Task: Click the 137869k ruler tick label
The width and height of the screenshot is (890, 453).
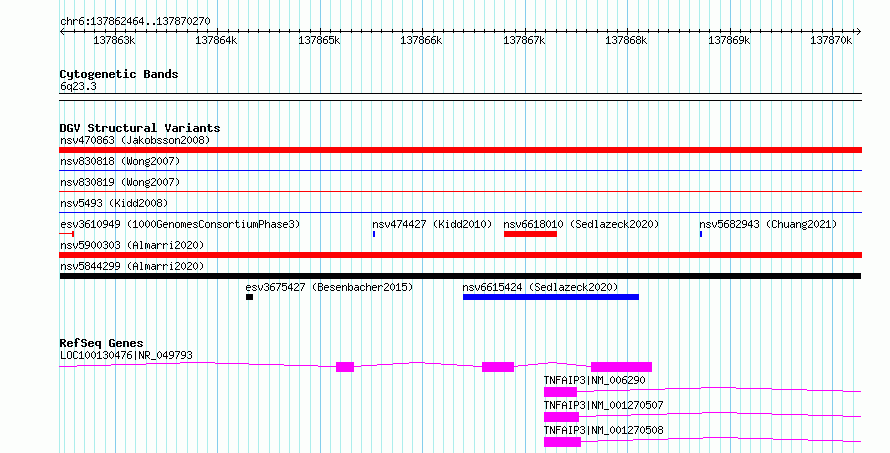Action: pyautogui.click(x=729, y=40)
